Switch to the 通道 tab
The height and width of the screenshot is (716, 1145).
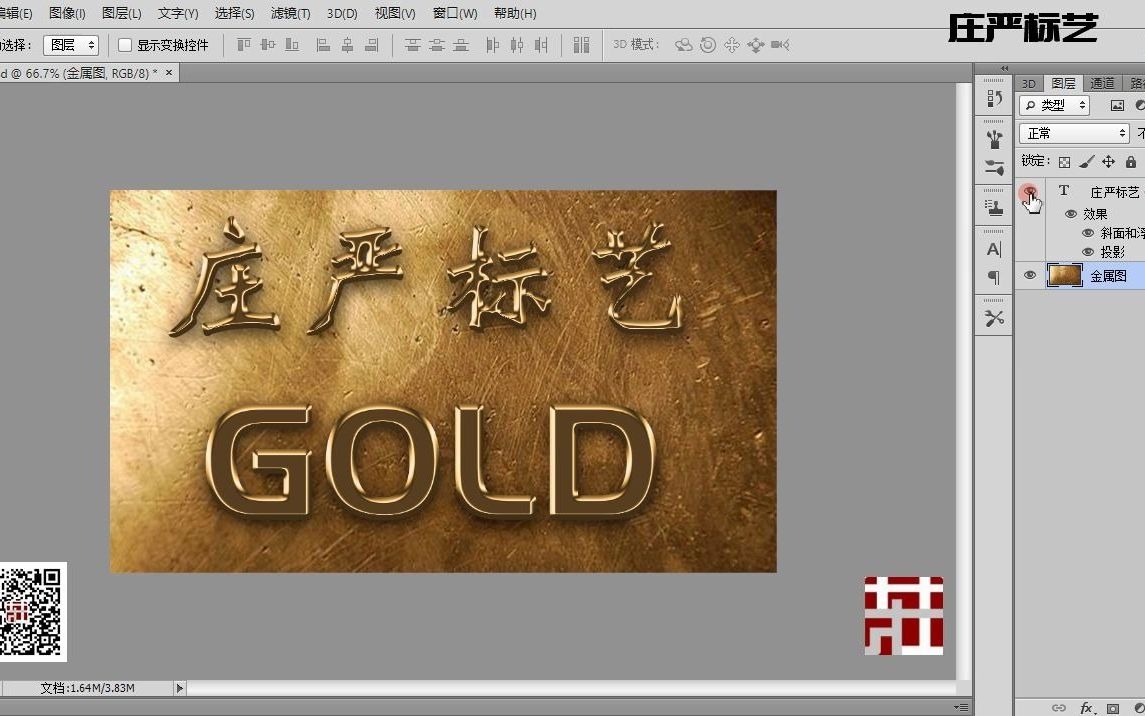pyautogui.click(x=1101, y=83)
